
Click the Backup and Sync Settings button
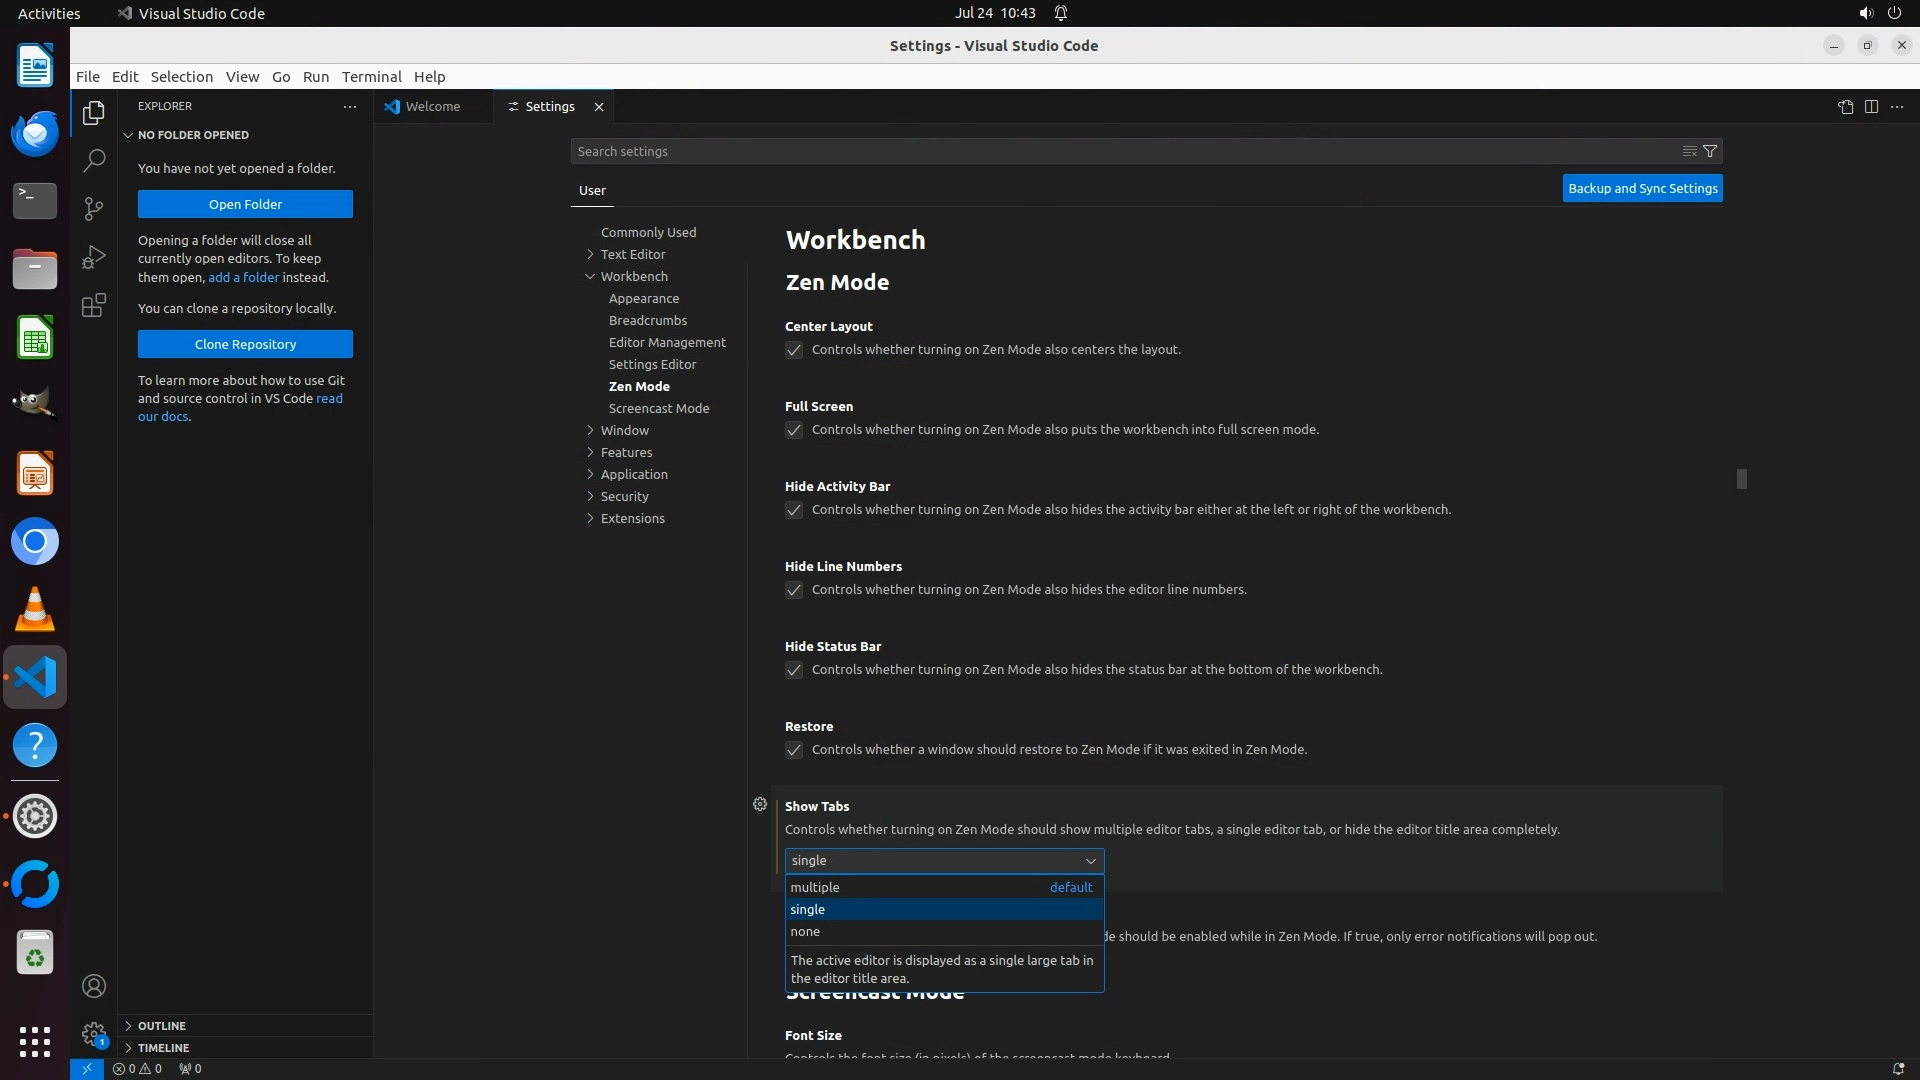[1642, 188]
